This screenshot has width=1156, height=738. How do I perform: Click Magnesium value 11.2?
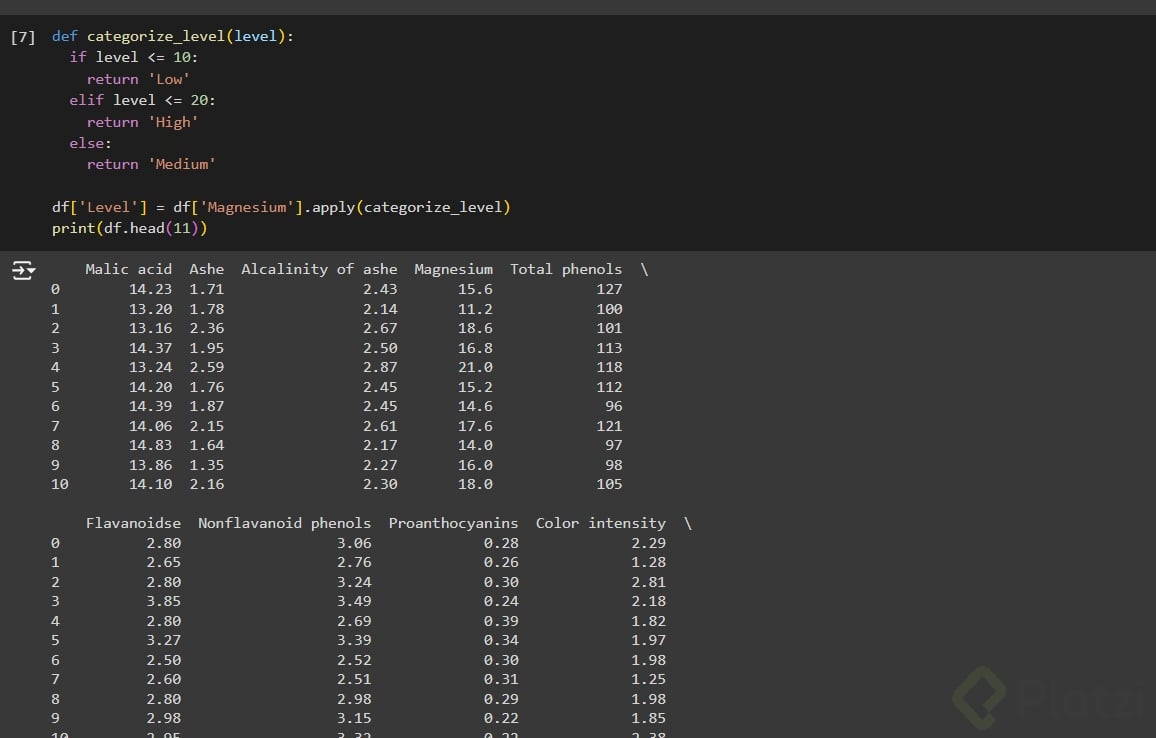click(476, 309)
